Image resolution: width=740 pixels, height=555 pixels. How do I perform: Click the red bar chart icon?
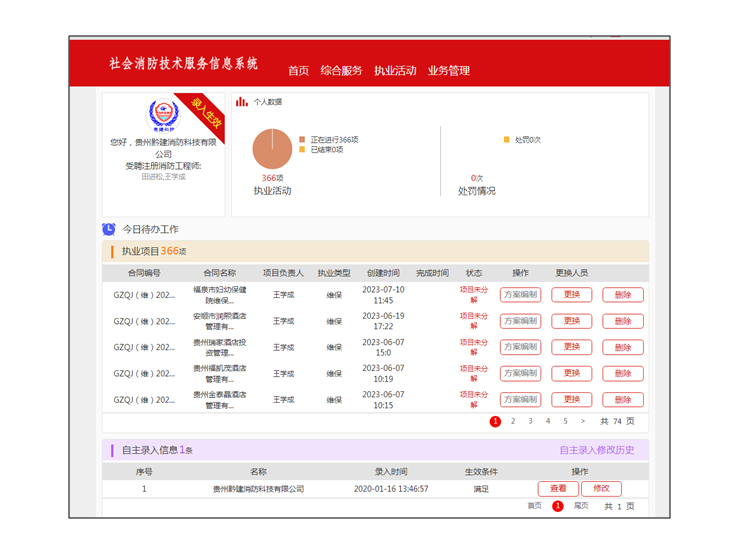(241, 102)
